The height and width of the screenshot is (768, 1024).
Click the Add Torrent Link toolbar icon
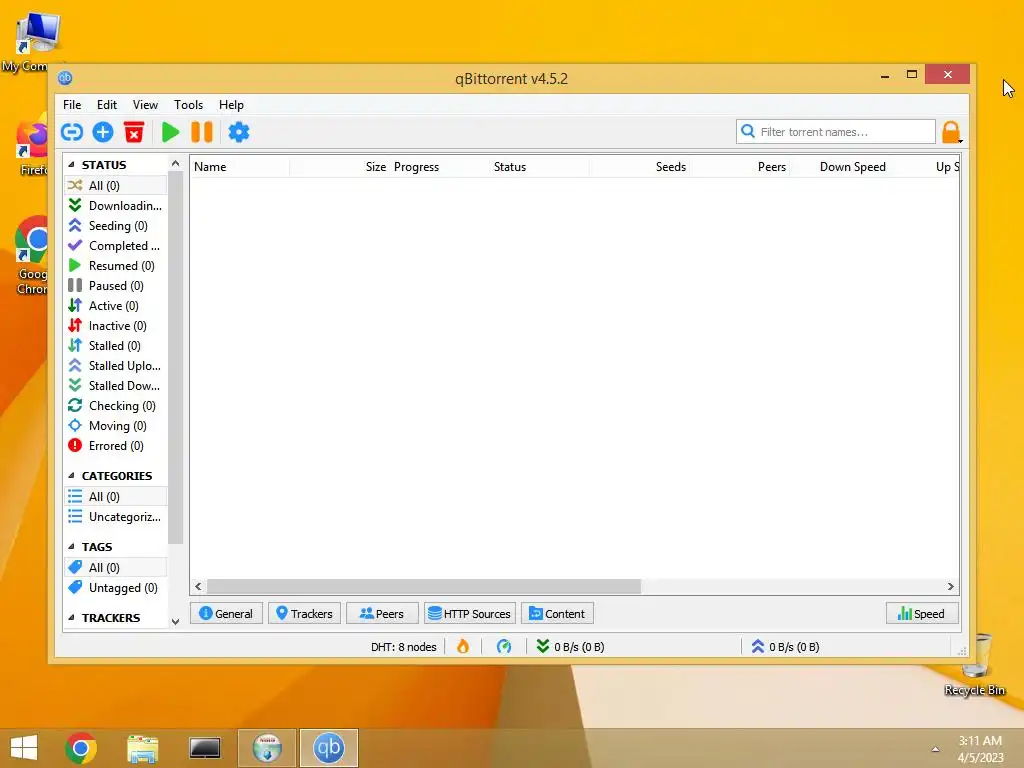72,133
